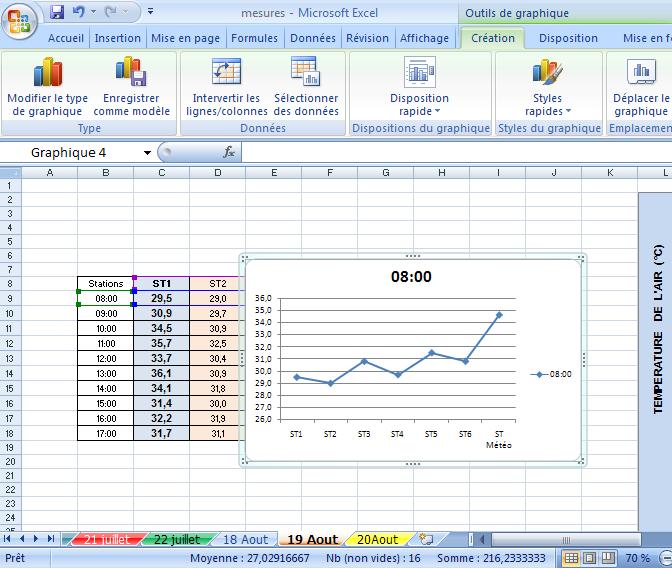Switch to Mise en page tab
Image resolution: width=672 pixels, height=568 pixels.
185,38
